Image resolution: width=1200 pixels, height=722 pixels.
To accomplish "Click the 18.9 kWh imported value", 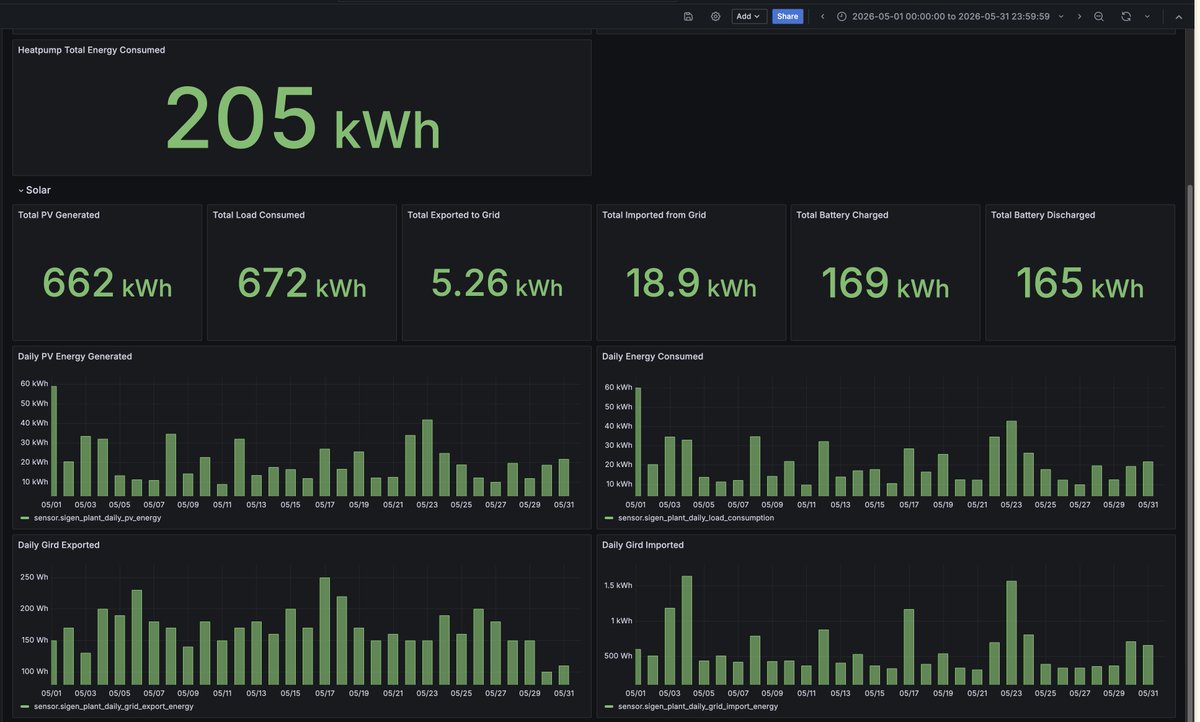I will coord(691,283).
